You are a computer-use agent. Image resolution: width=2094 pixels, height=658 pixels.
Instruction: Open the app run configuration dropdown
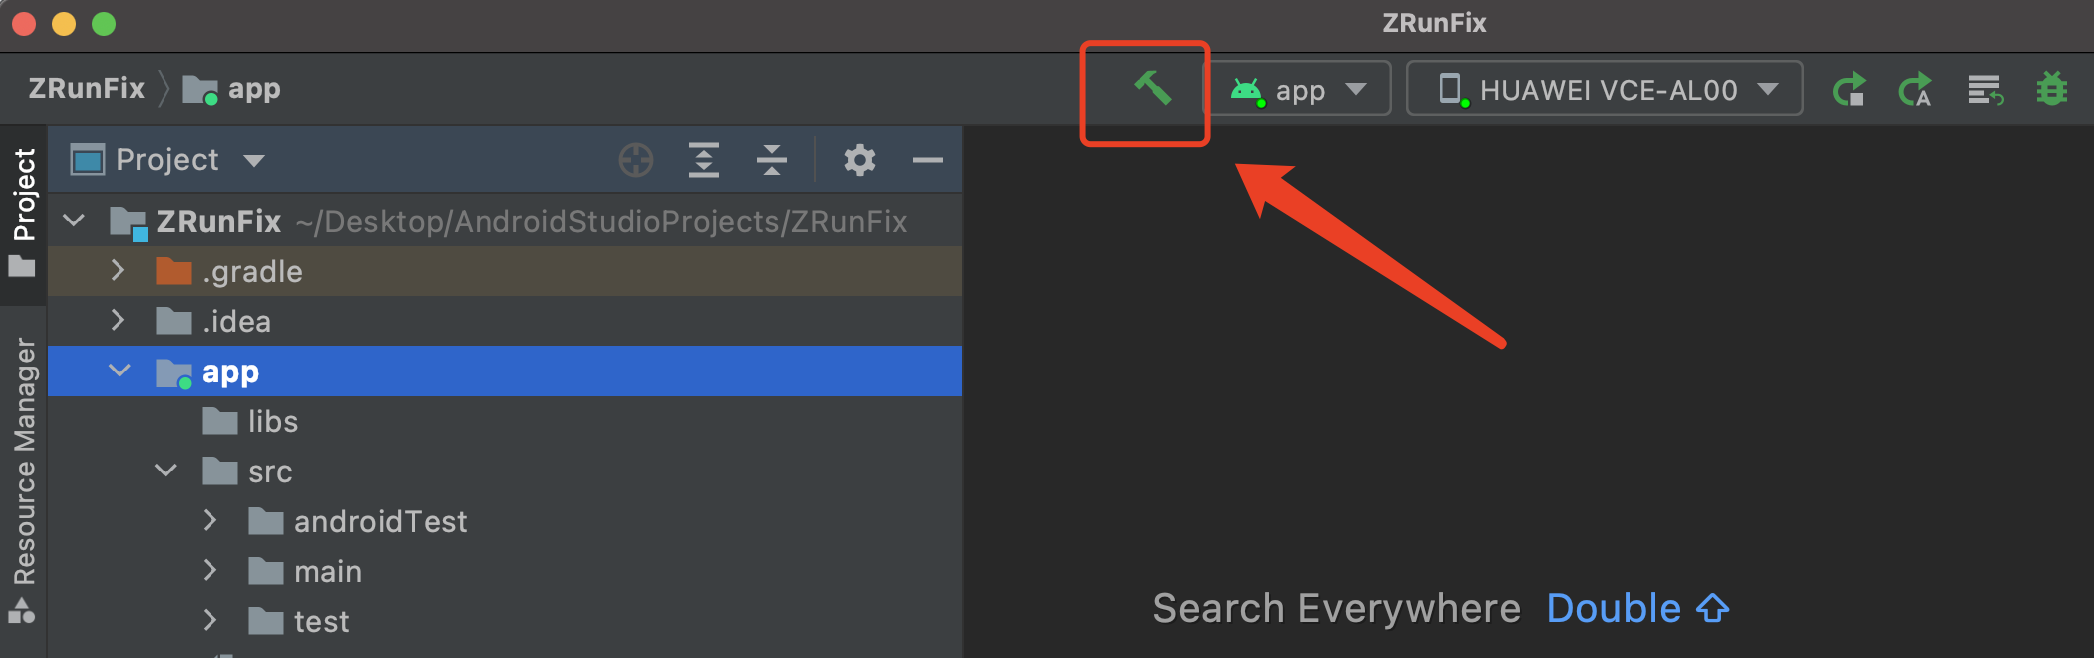click(x=1300, y=89)
